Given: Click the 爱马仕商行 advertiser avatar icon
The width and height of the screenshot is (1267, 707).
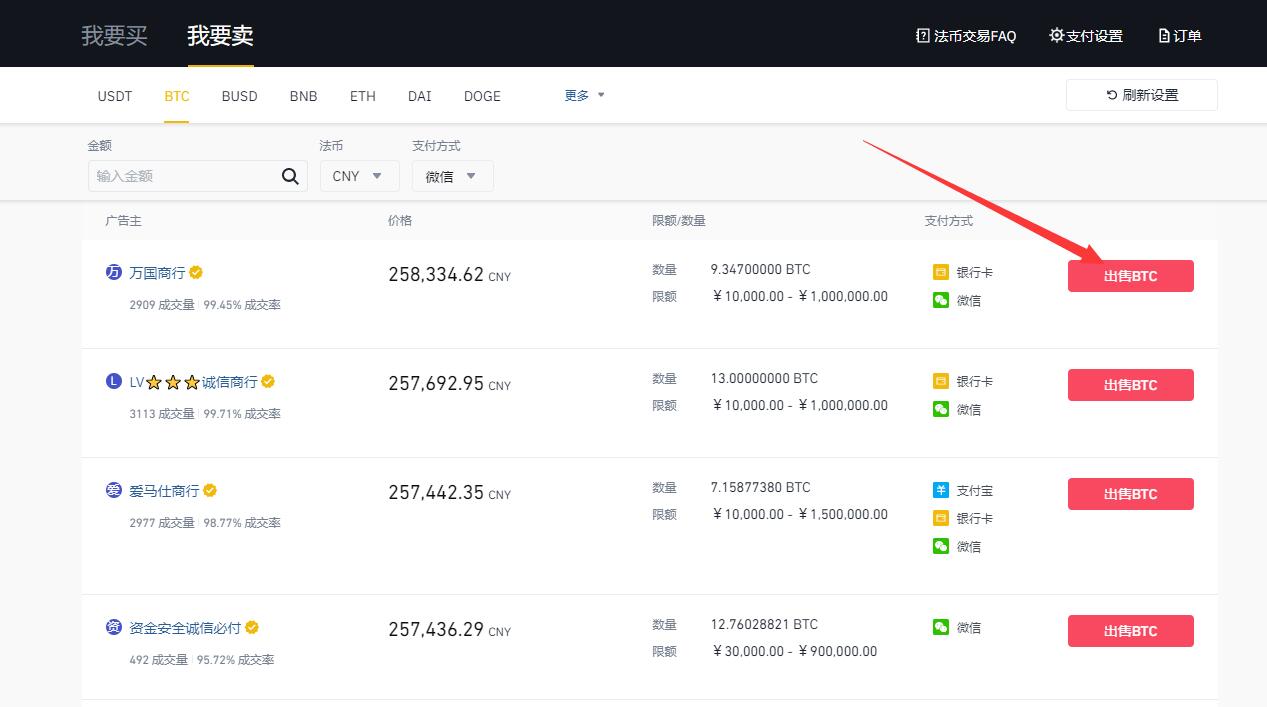Looking at the screenshot, I should (113, 490).
